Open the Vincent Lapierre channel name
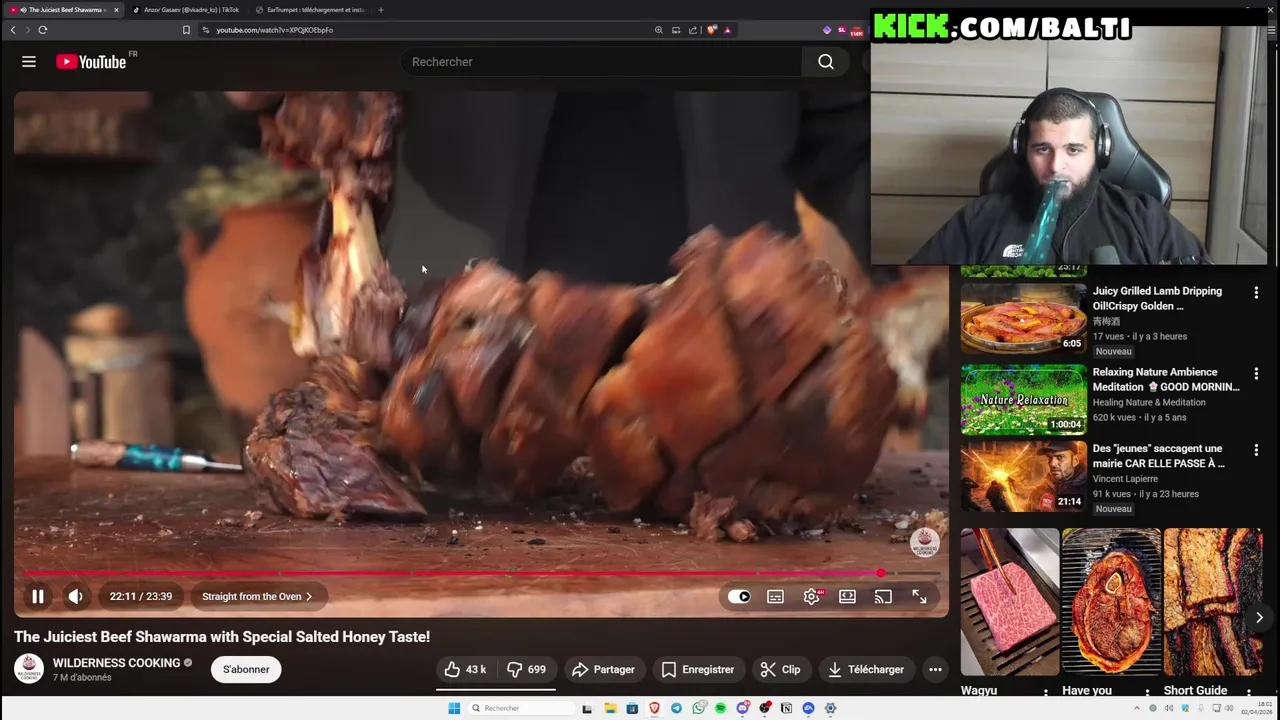 (1125, 479)
